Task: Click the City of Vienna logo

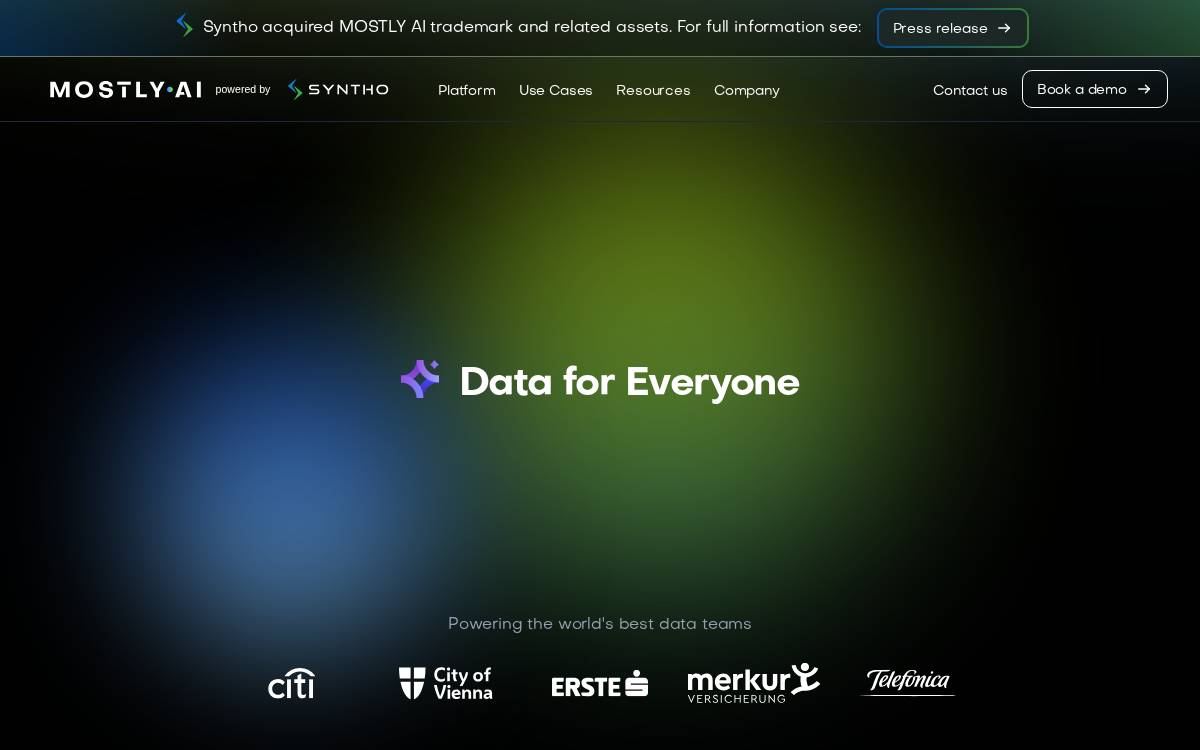Action: 446,683
